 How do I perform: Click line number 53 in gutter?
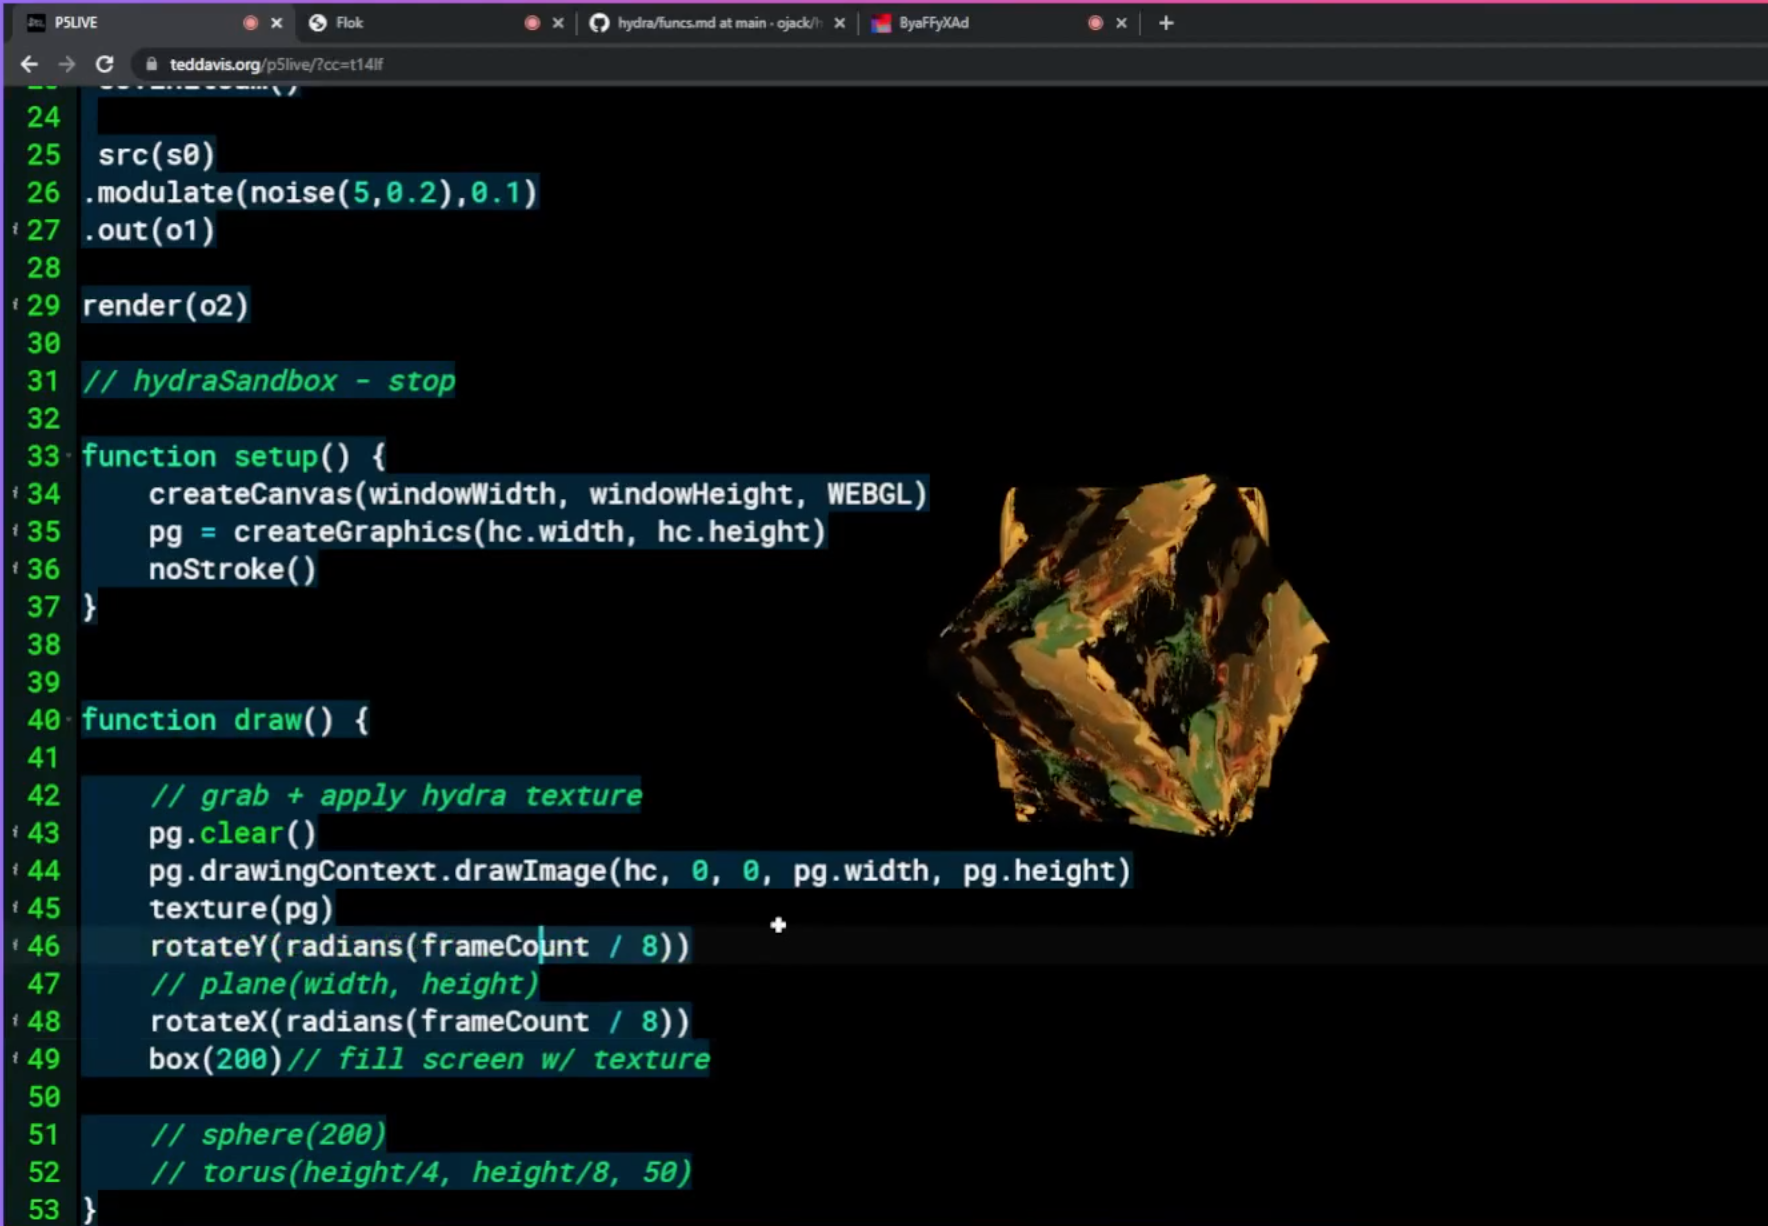coord(43,1209)
